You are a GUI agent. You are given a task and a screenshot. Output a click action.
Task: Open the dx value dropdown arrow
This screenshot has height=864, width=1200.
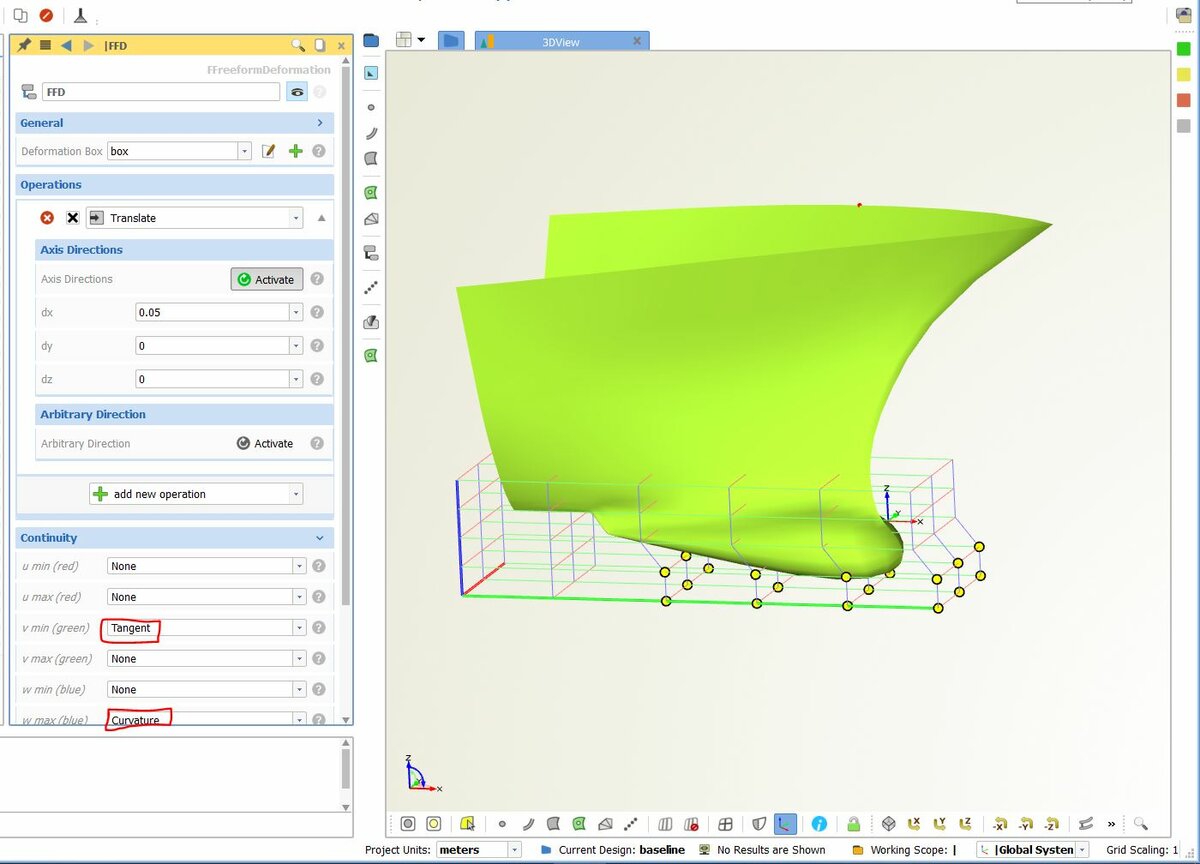296,312
